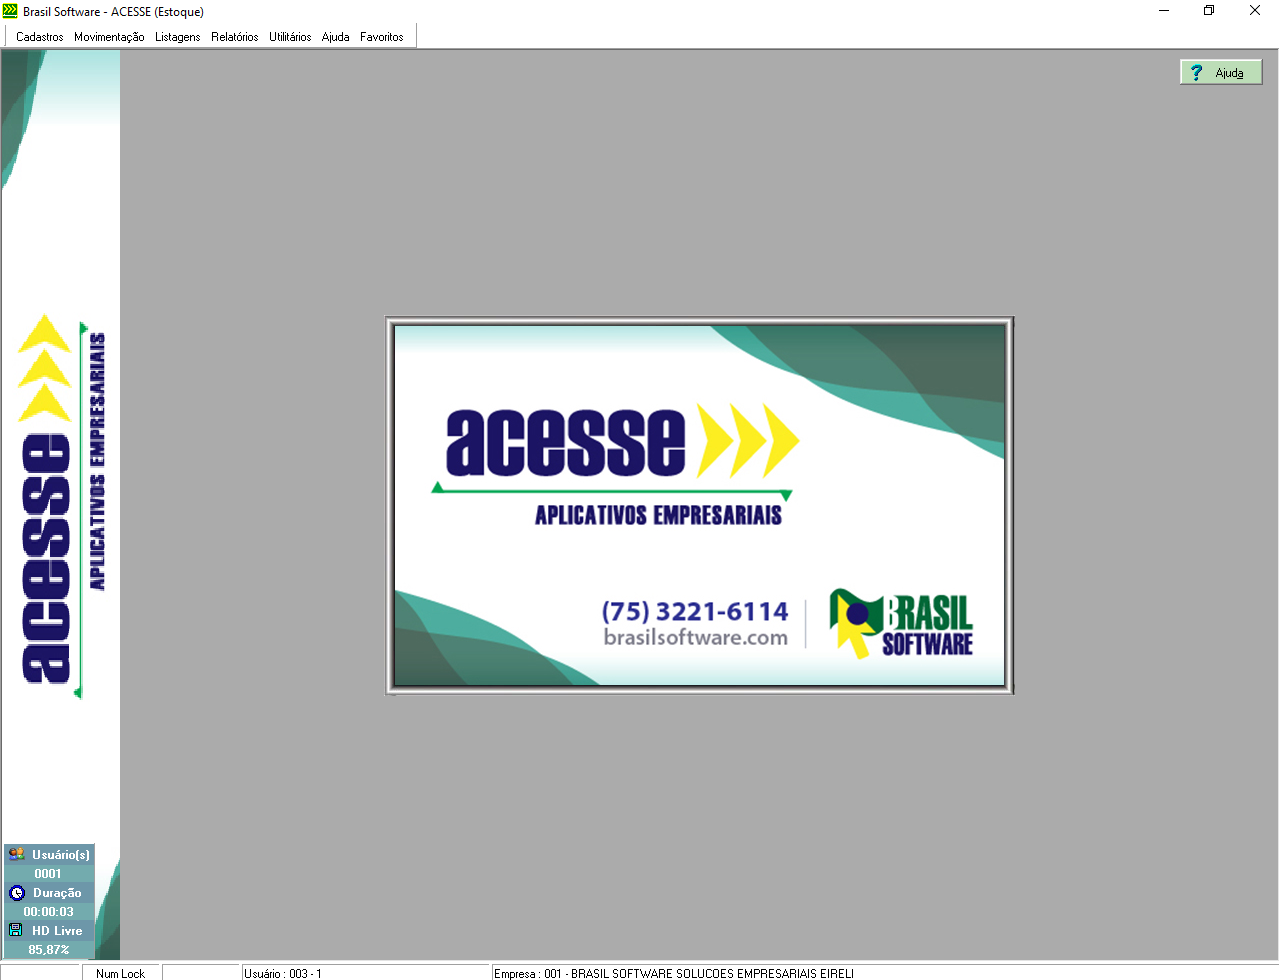
Task: Open the Favoritos menu
Action: 382,37
